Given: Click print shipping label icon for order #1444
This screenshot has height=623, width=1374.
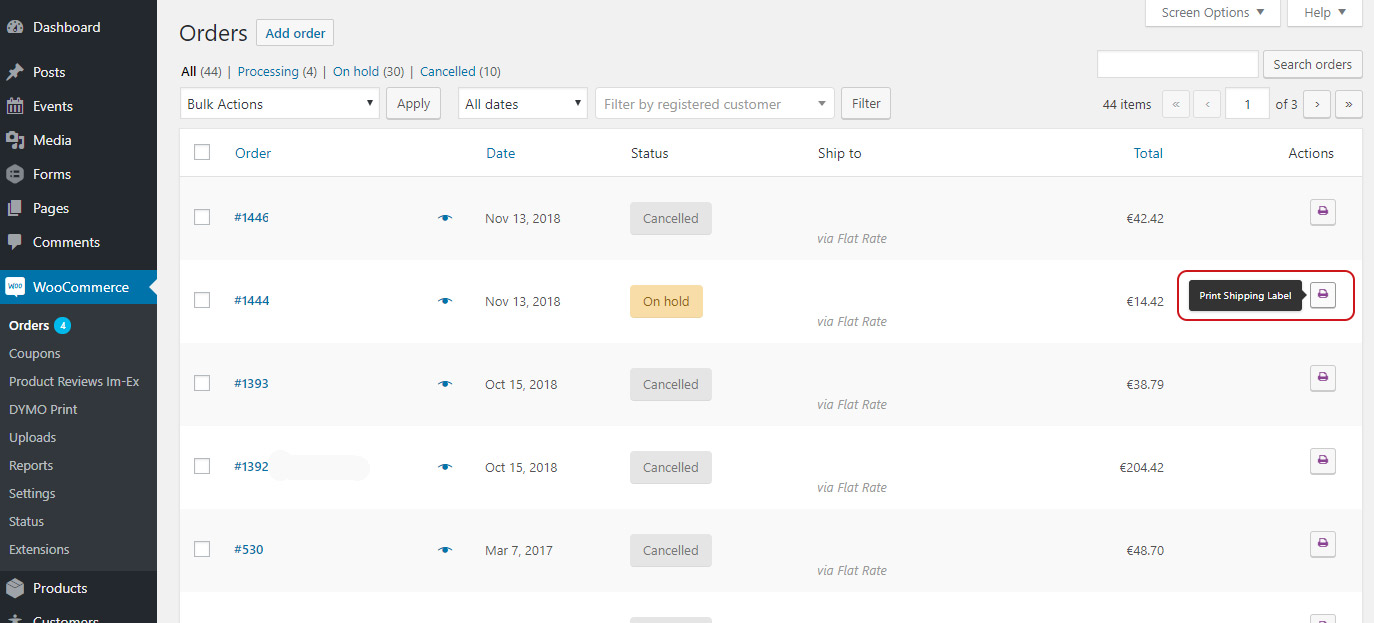Looking at the screenshot, I should pos(1322,295).
